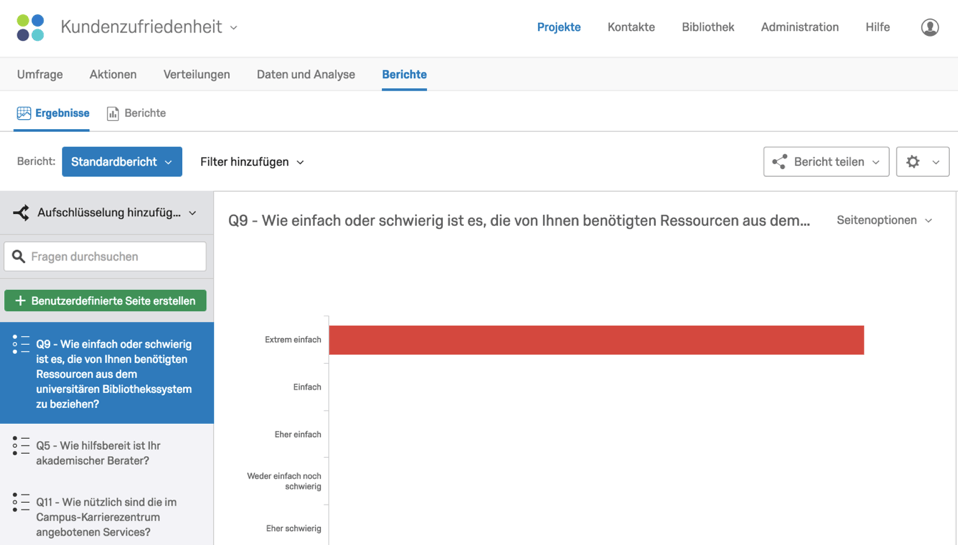The width and height of the screenshot is (958, 545).
Task: Click the Fragen durchsuchen search field
Action: [105, 257]
